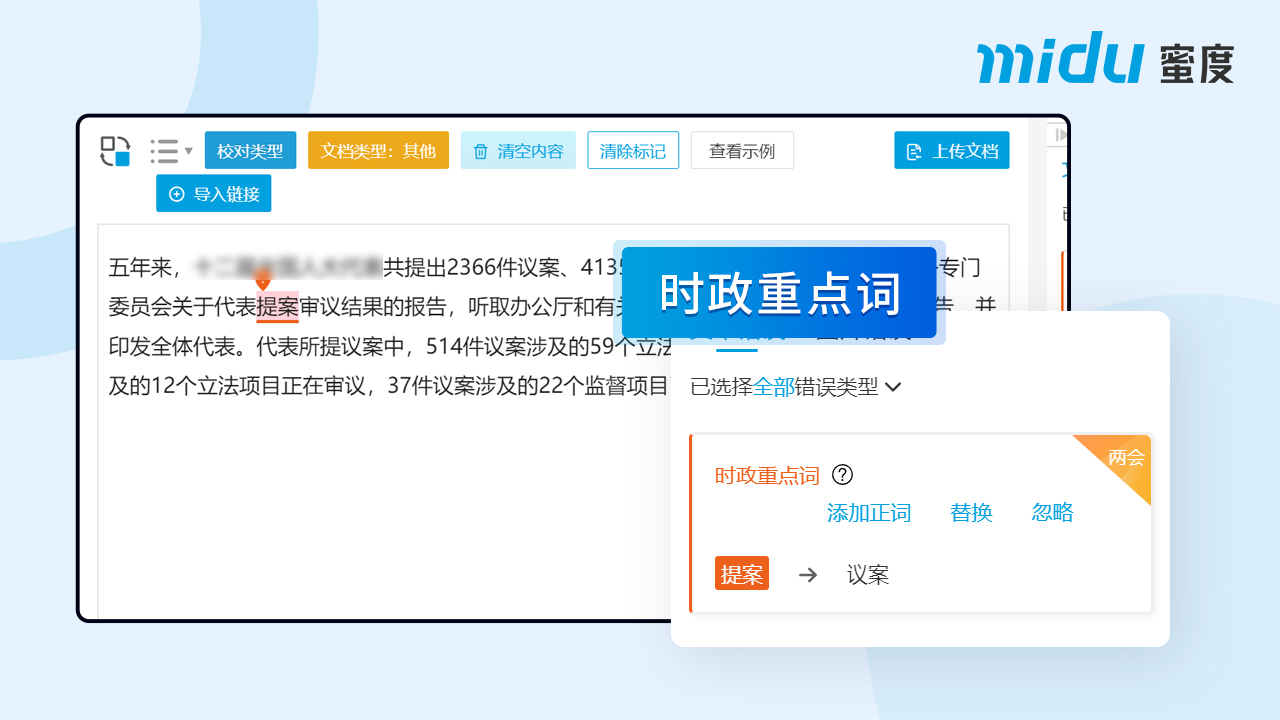Click the suggested word 议案
The width and height of the screenshot is (1280, 720).
(x=867, y=575)
